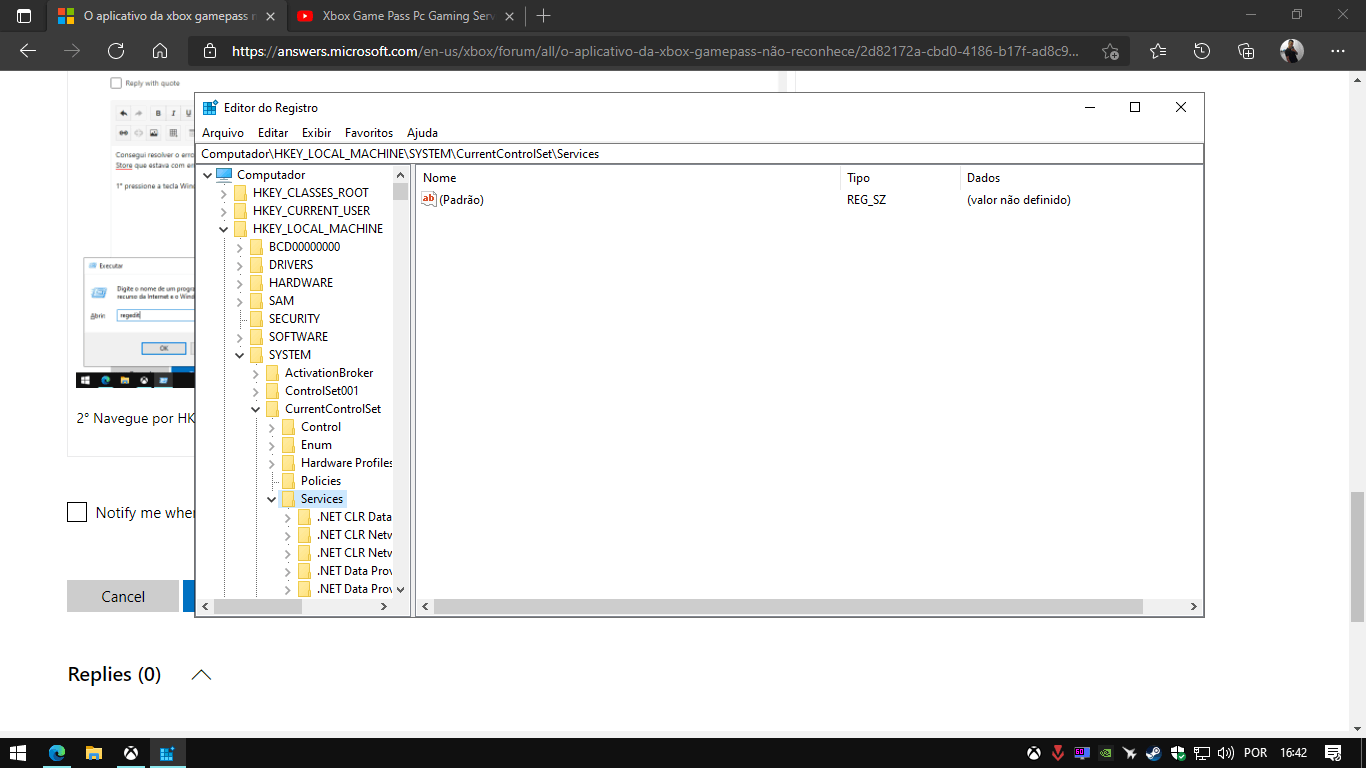Expand the HKEY_CLASSES_ROOT key

point(223,193)
